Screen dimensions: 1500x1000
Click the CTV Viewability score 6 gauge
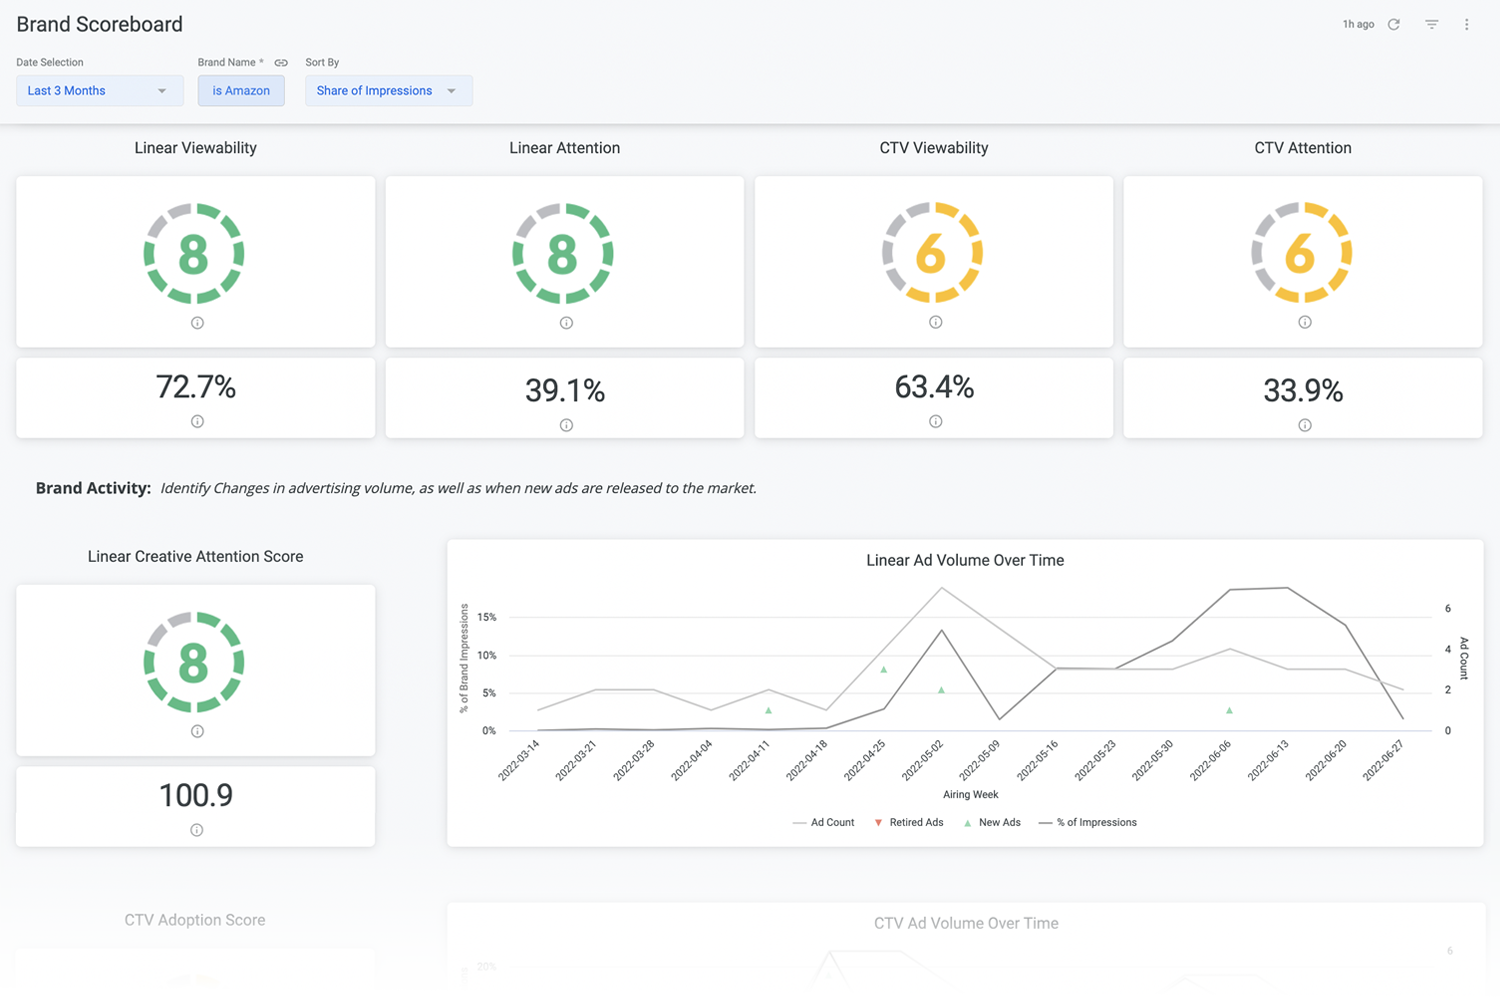pos(932,253)
